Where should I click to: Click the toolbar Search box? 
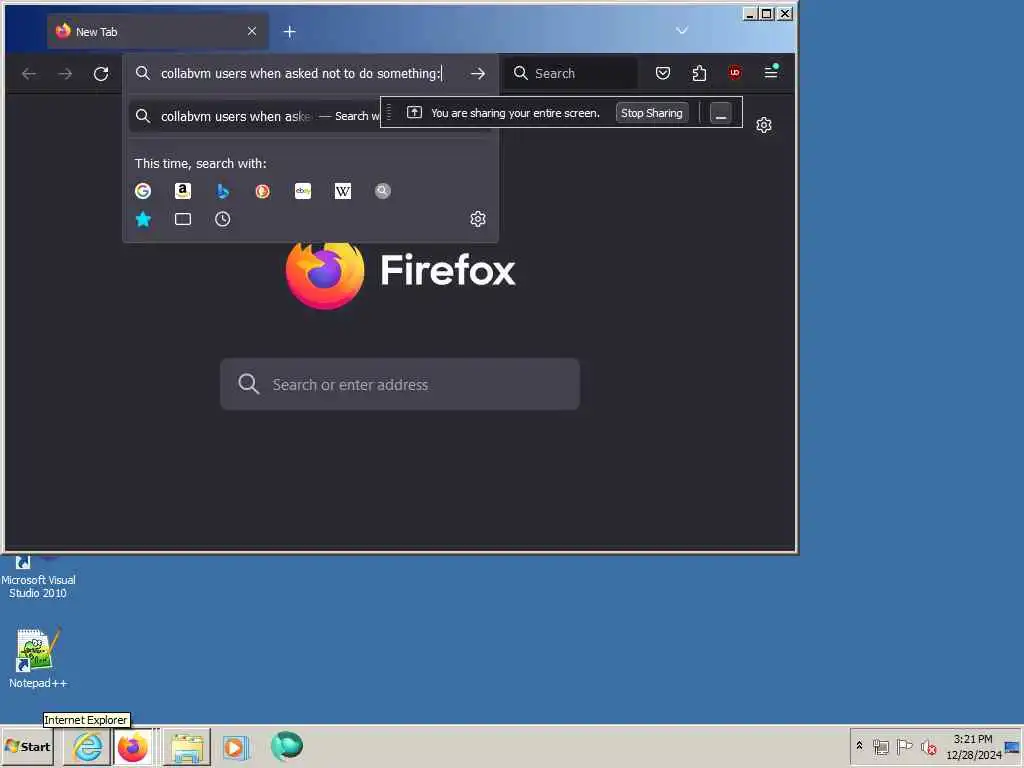[570, 73]
